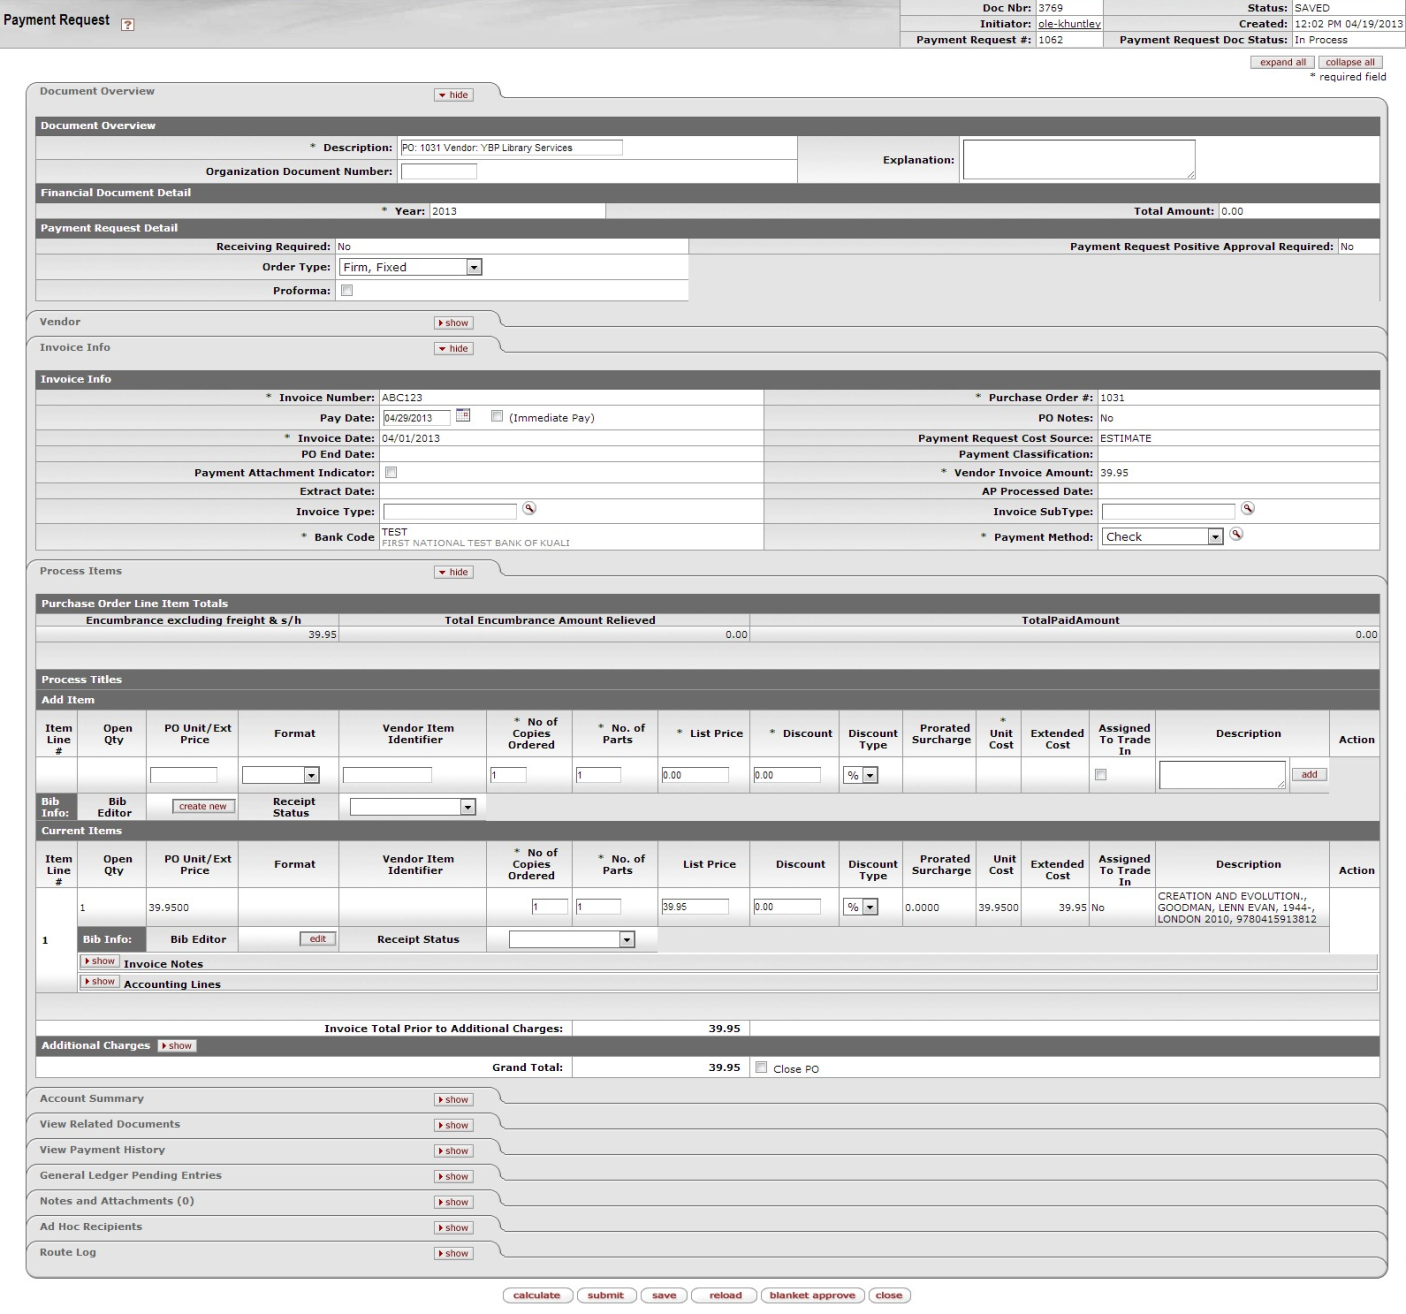1406x1314 pixels.
Task: Open the Pay Date calendar picker
Action: pos(463,416)
